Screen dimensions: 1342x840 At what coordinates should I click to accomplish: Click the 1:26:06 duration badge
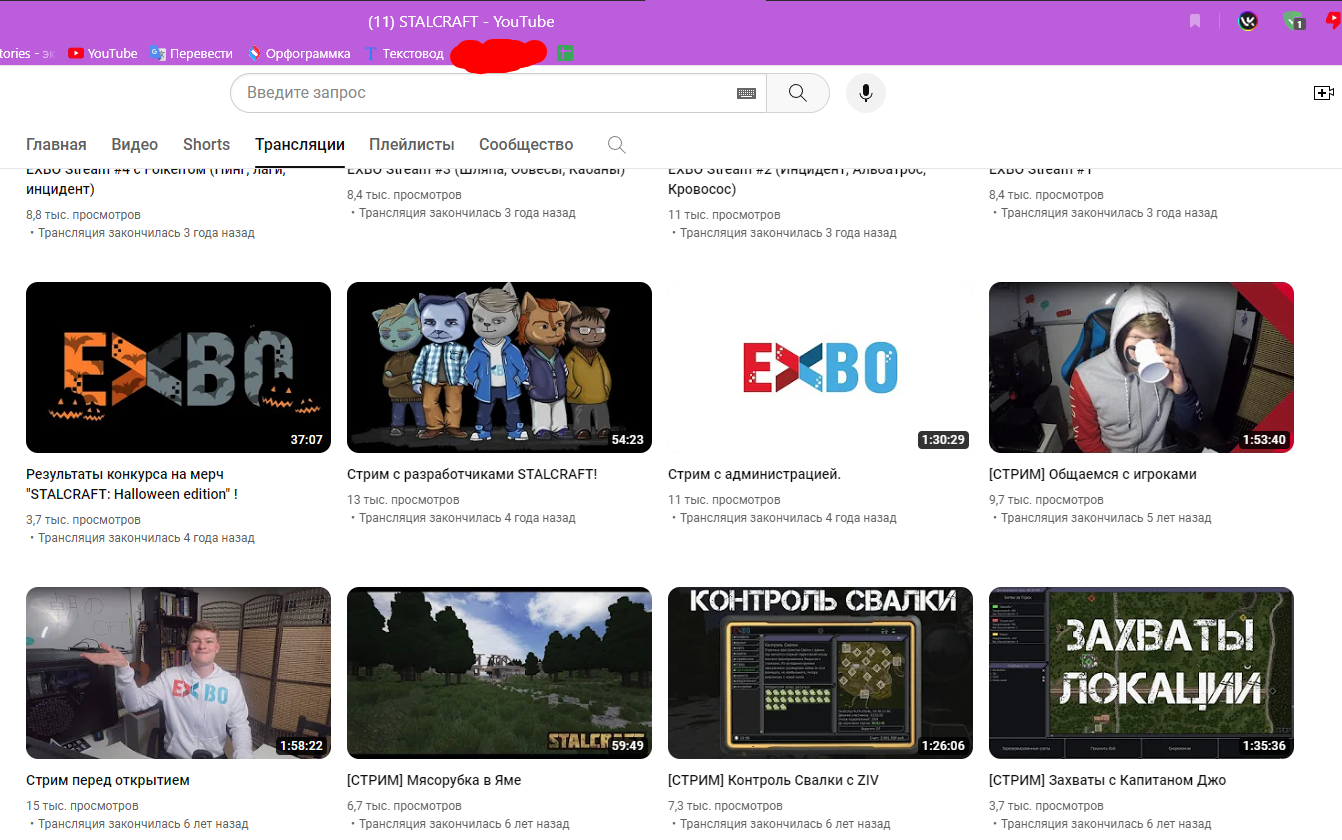tap(943, 746)
